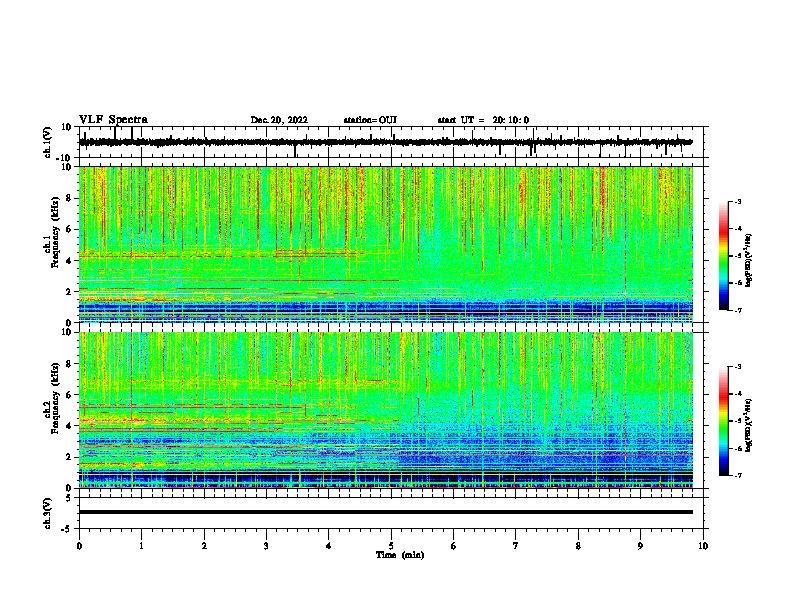
Task: Click the "-4" label on ch.1 colorbar
Action: pyautogui.click(x=738, y=229)
